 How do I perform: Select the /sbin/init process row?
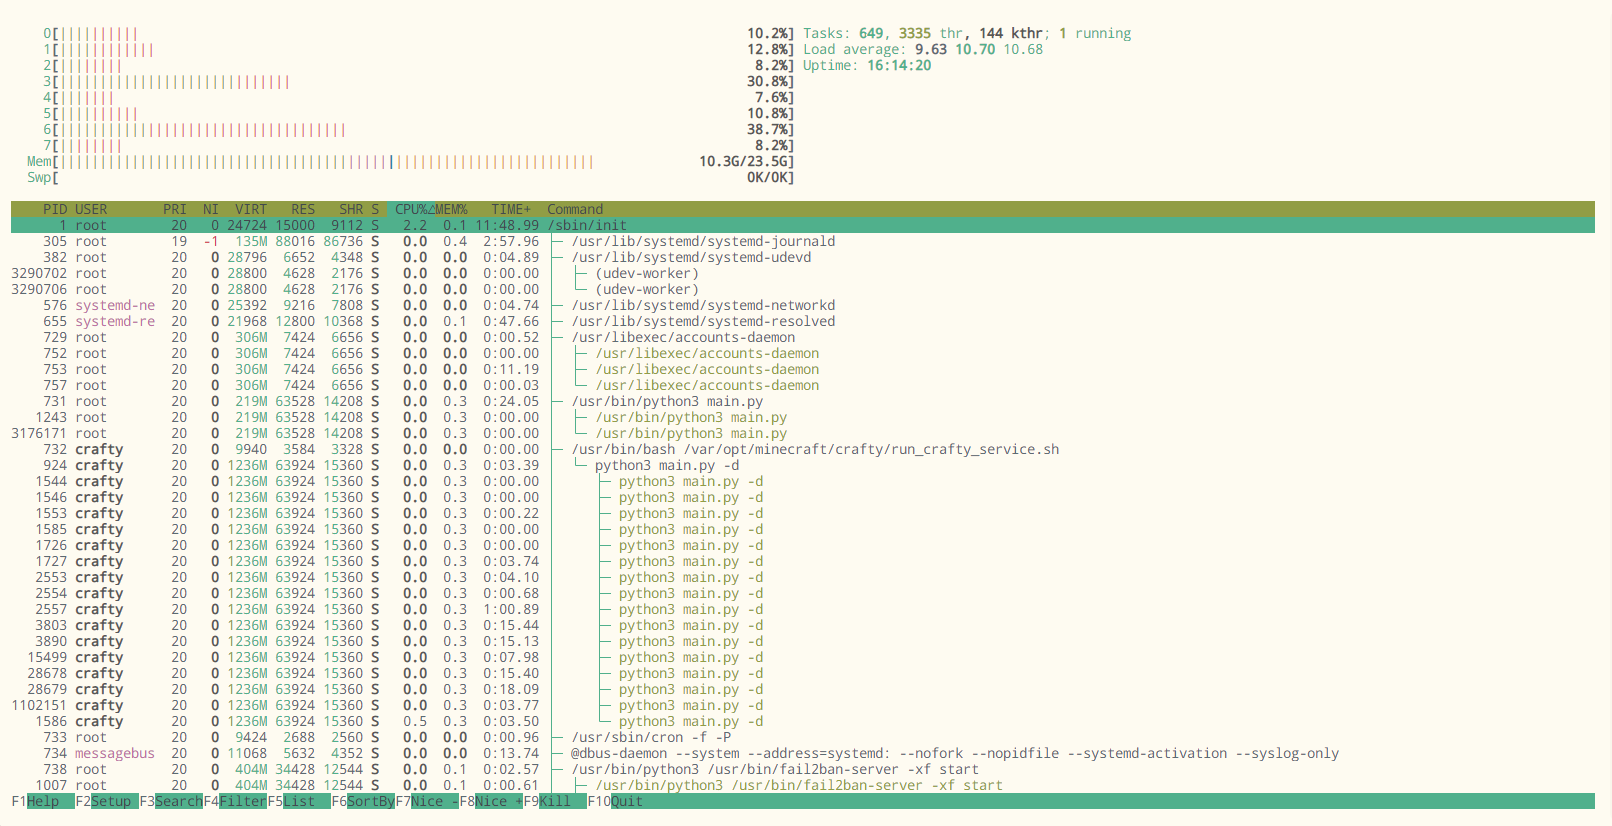803,225
